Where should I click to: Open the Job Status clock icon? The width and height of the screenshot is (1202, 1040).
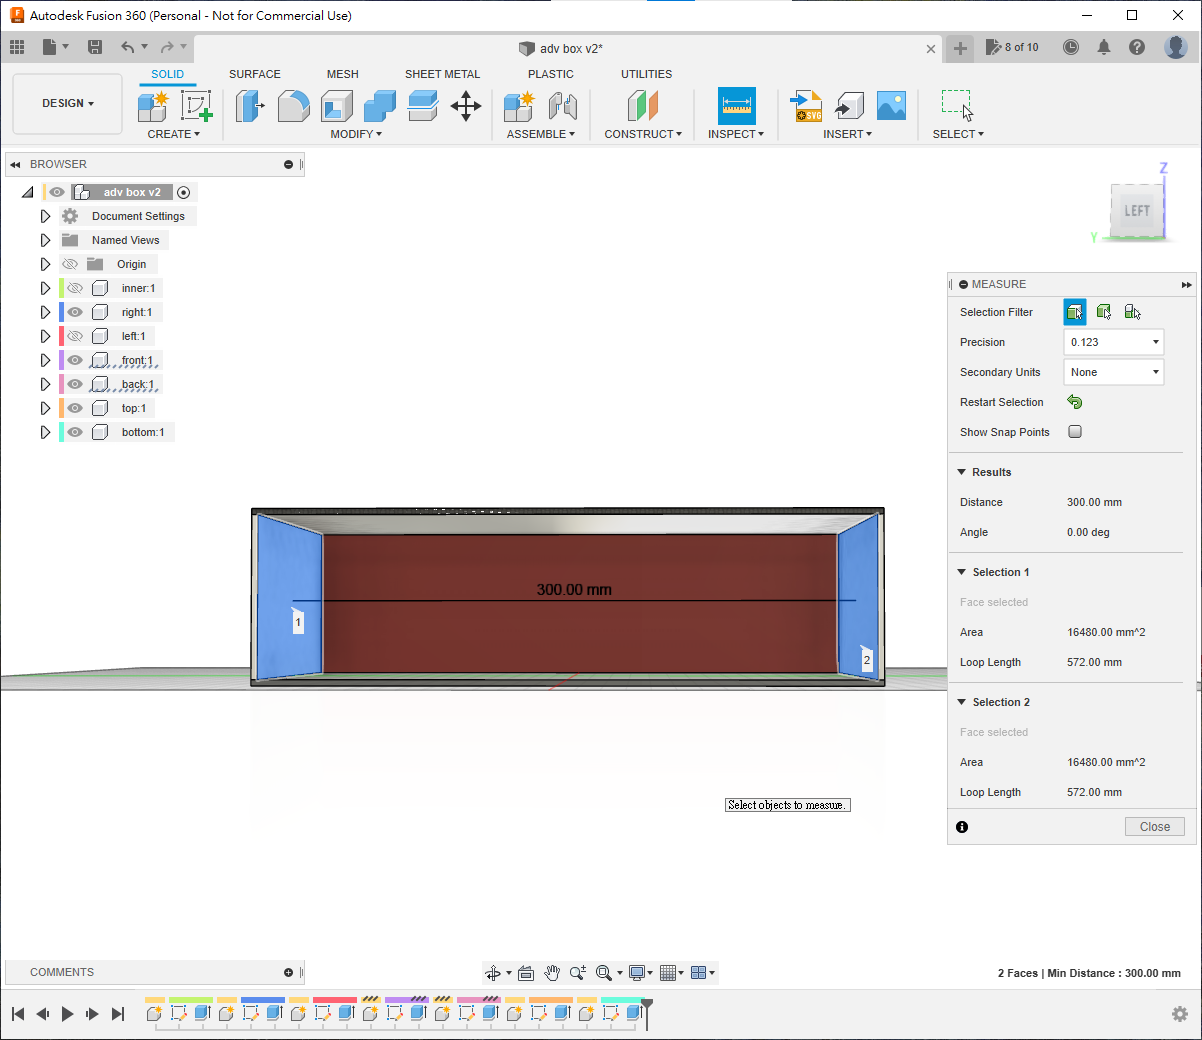click(x=1071, y=47)
